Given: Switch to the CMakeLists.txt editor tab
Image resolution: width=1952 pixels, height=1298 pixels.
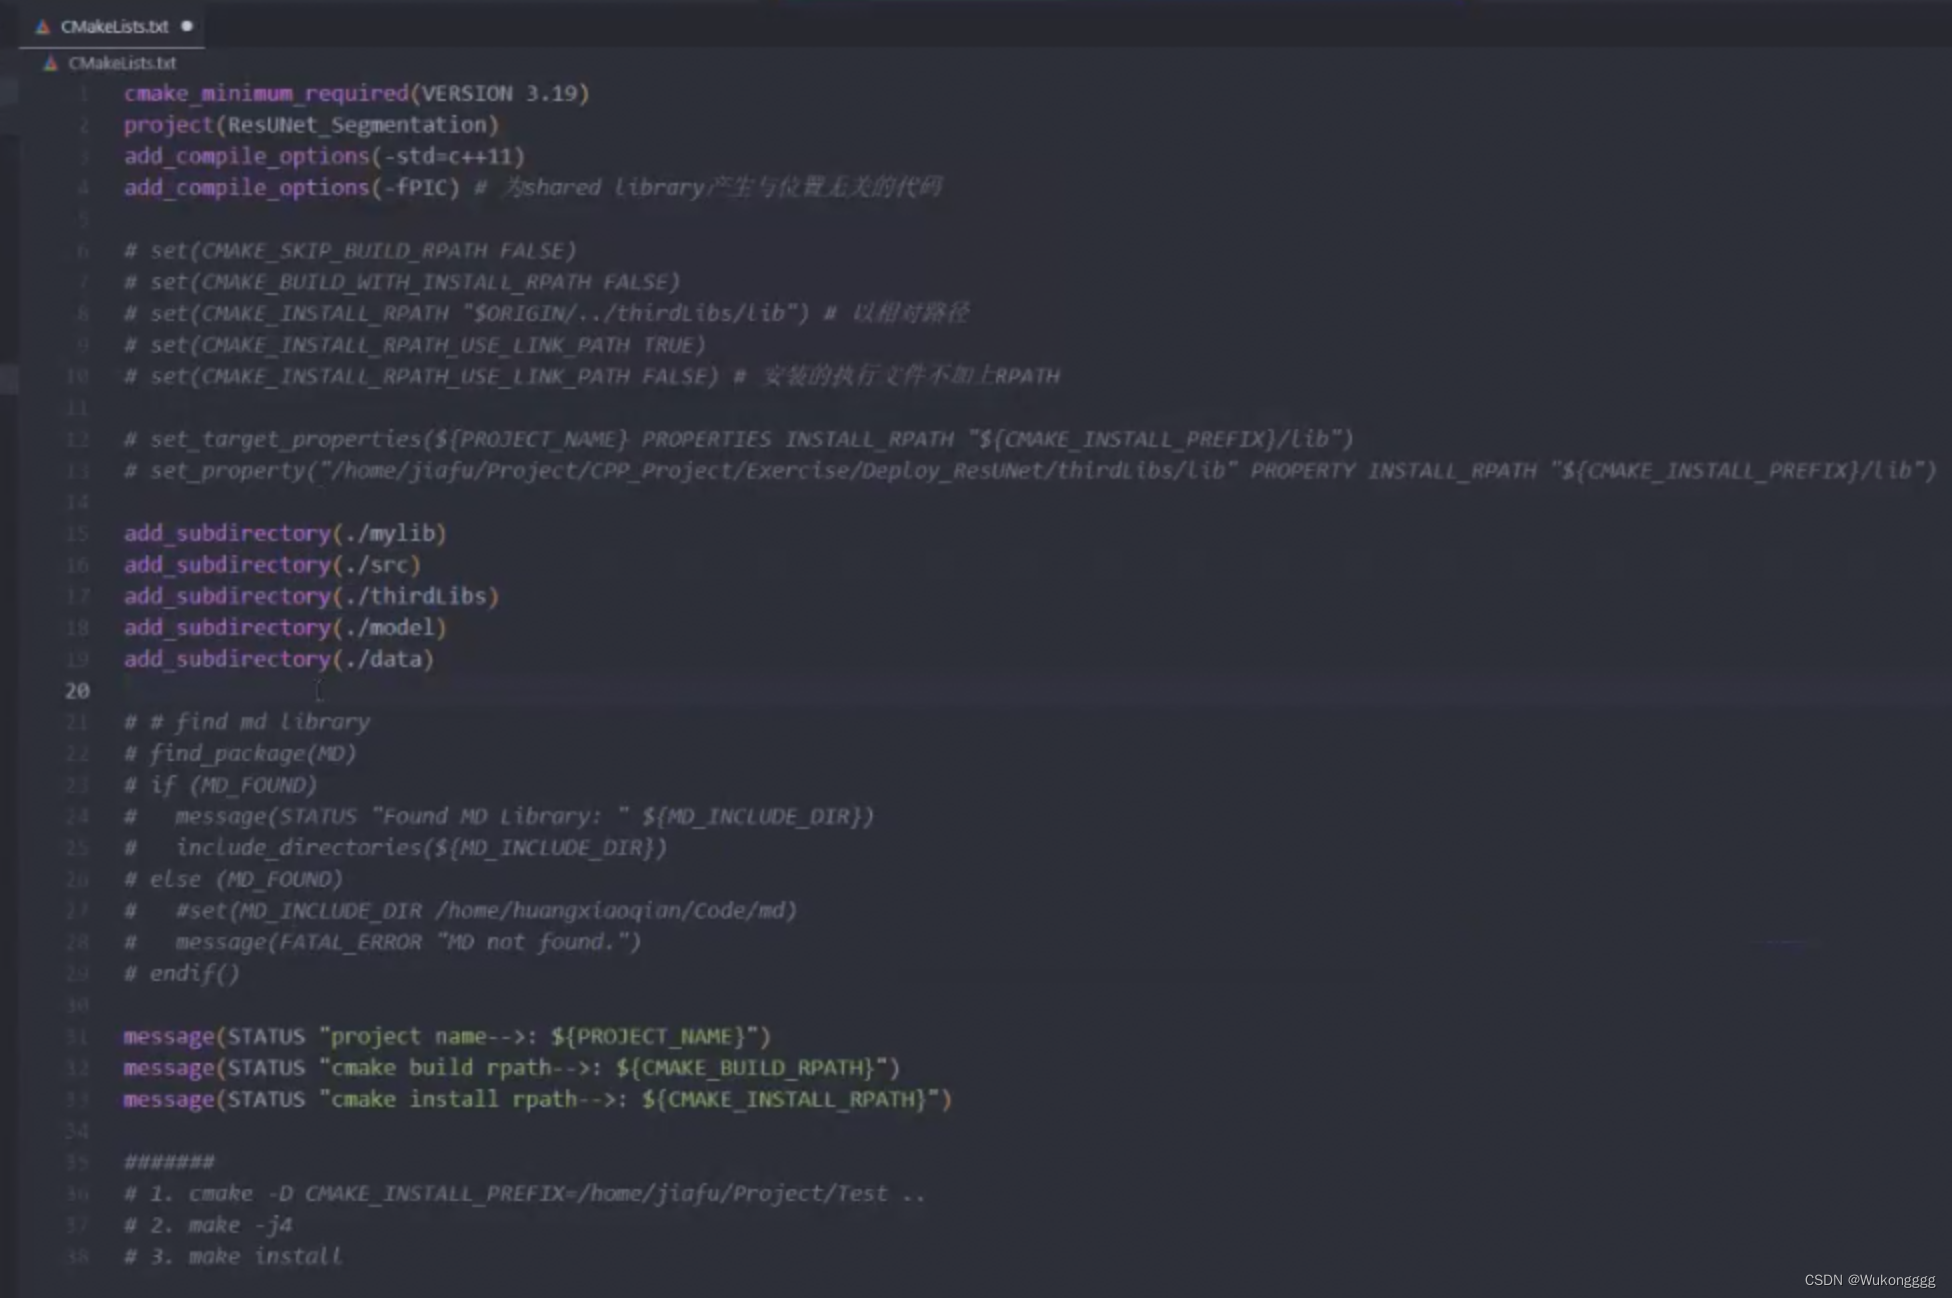Looking at the screenshot, I should (x=113, y=27).
